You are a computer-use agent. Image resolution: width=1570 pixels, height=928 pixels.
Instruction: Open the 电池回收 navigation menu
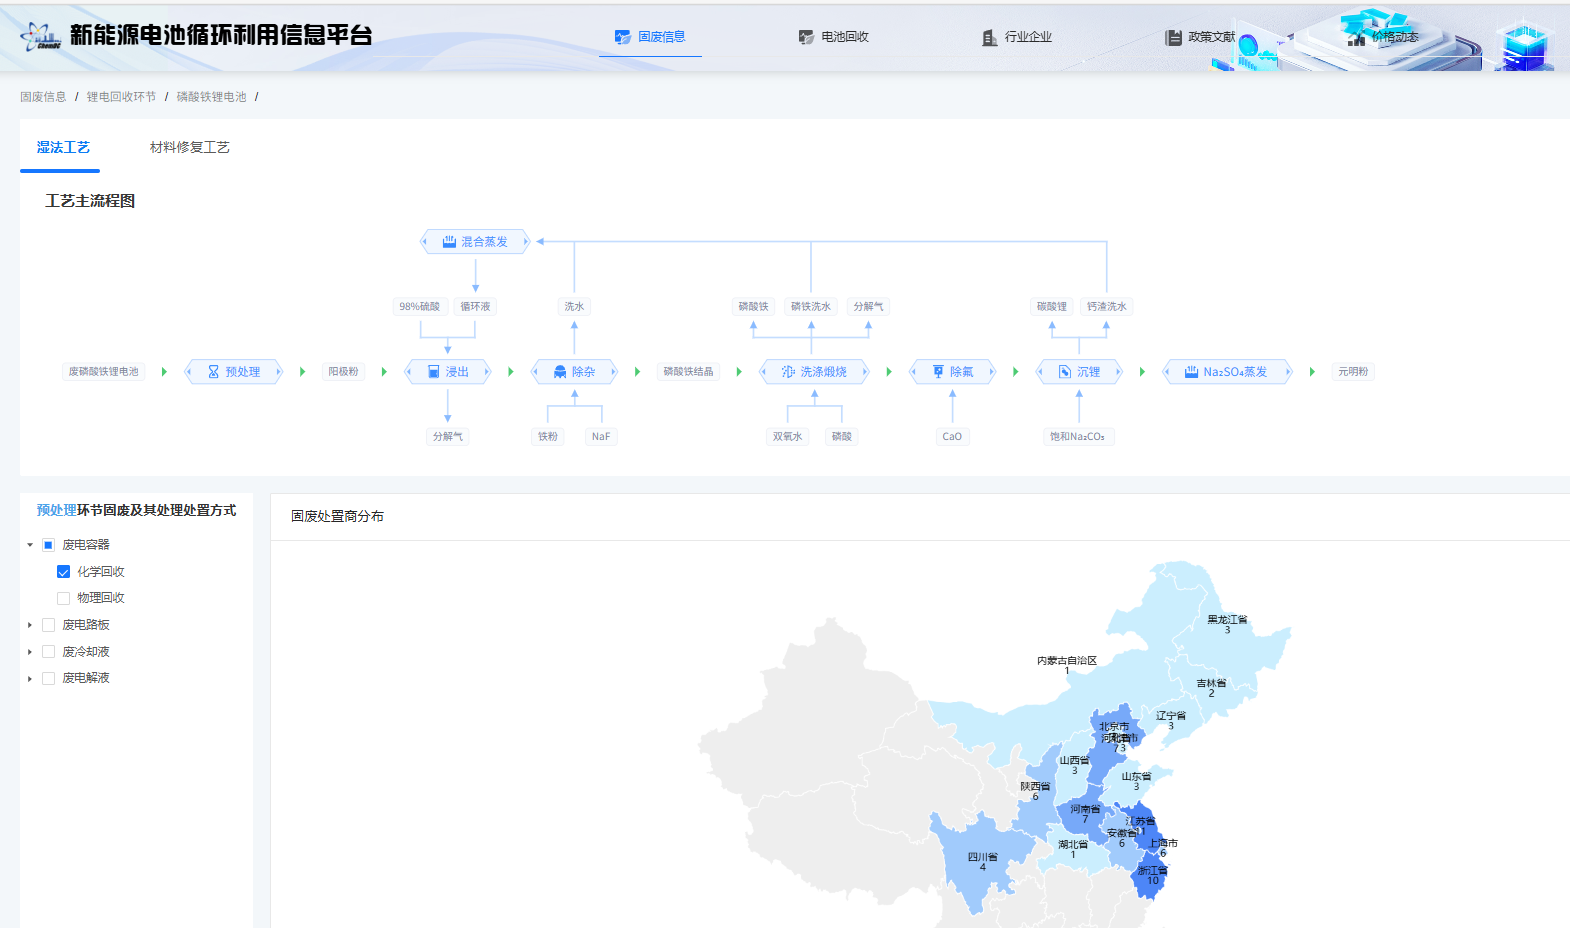click(834, 37)
